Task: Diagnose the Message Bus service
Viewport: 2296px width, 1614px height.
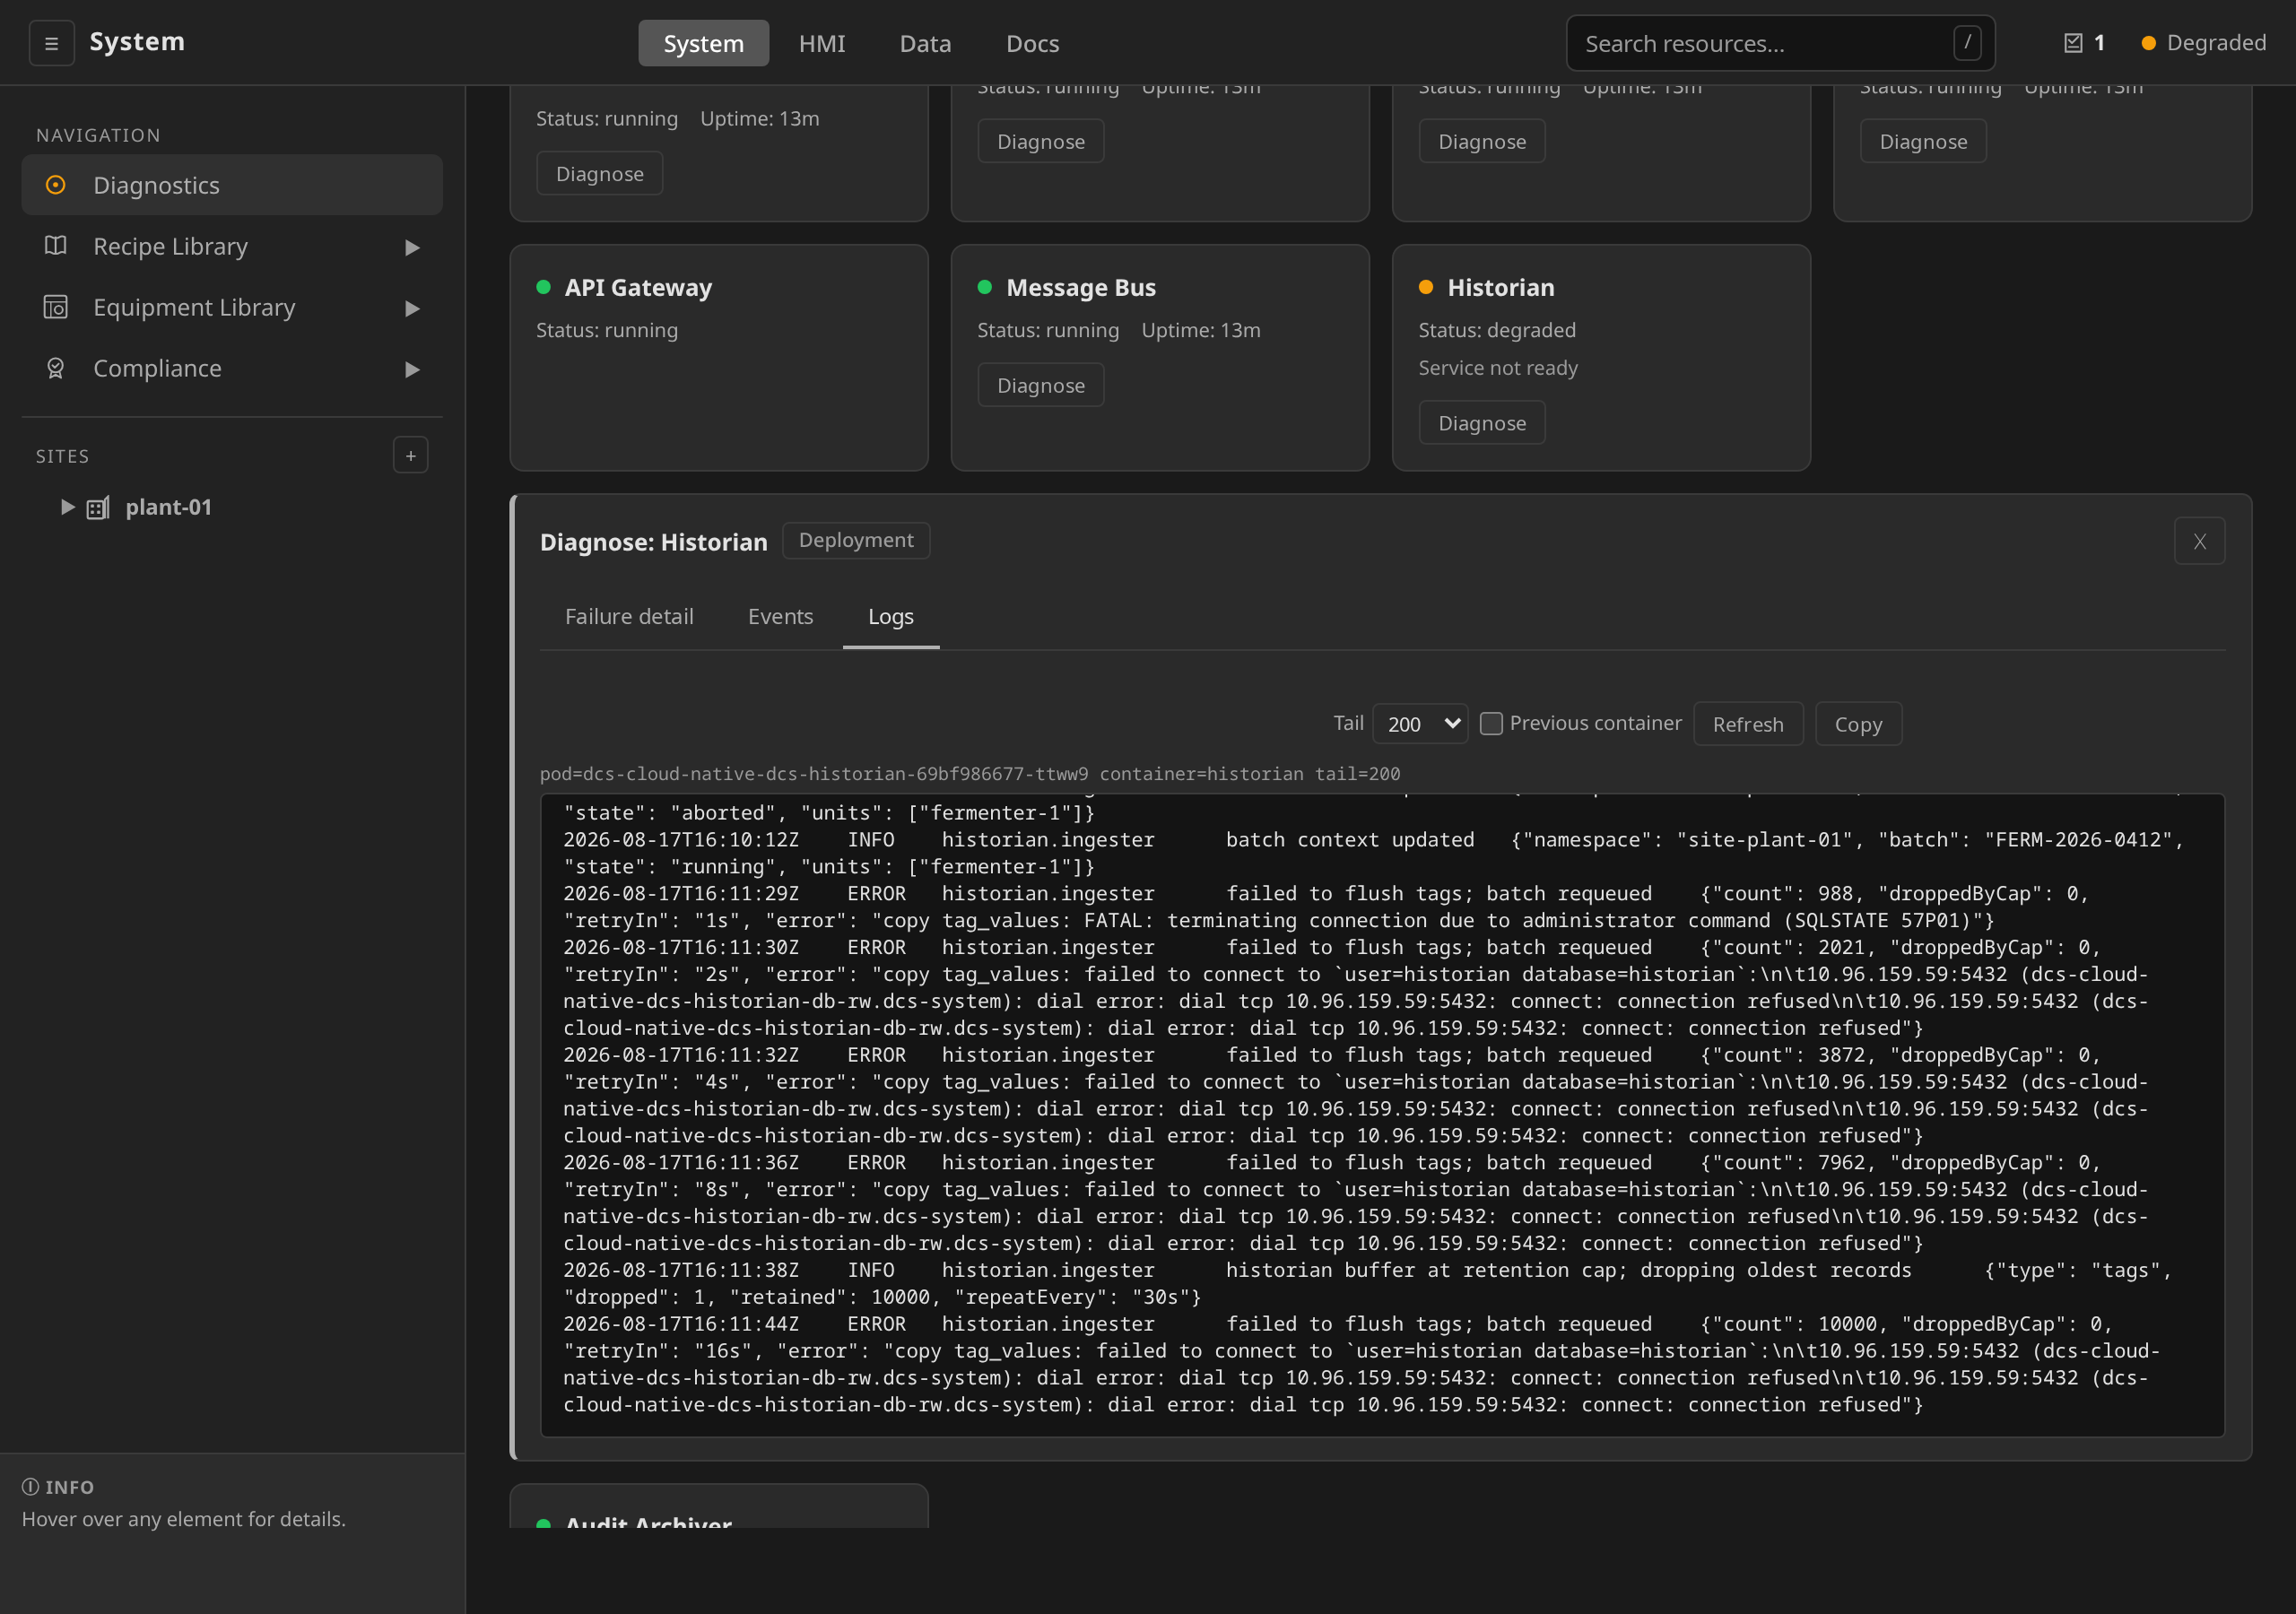Action: (x=1040, y=385)
